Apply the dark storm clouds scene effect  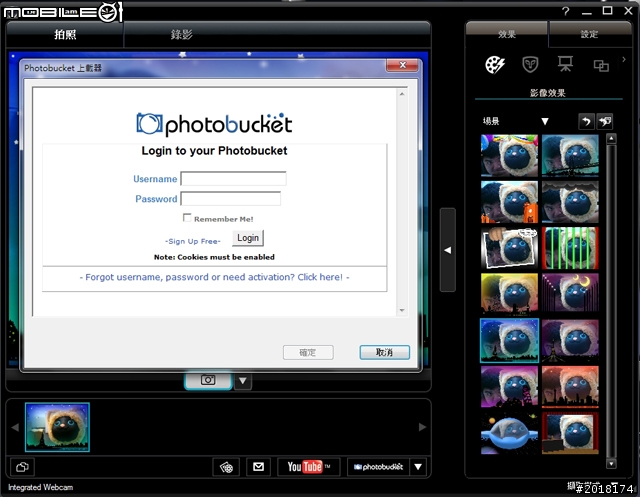click(x=570, y=202)
